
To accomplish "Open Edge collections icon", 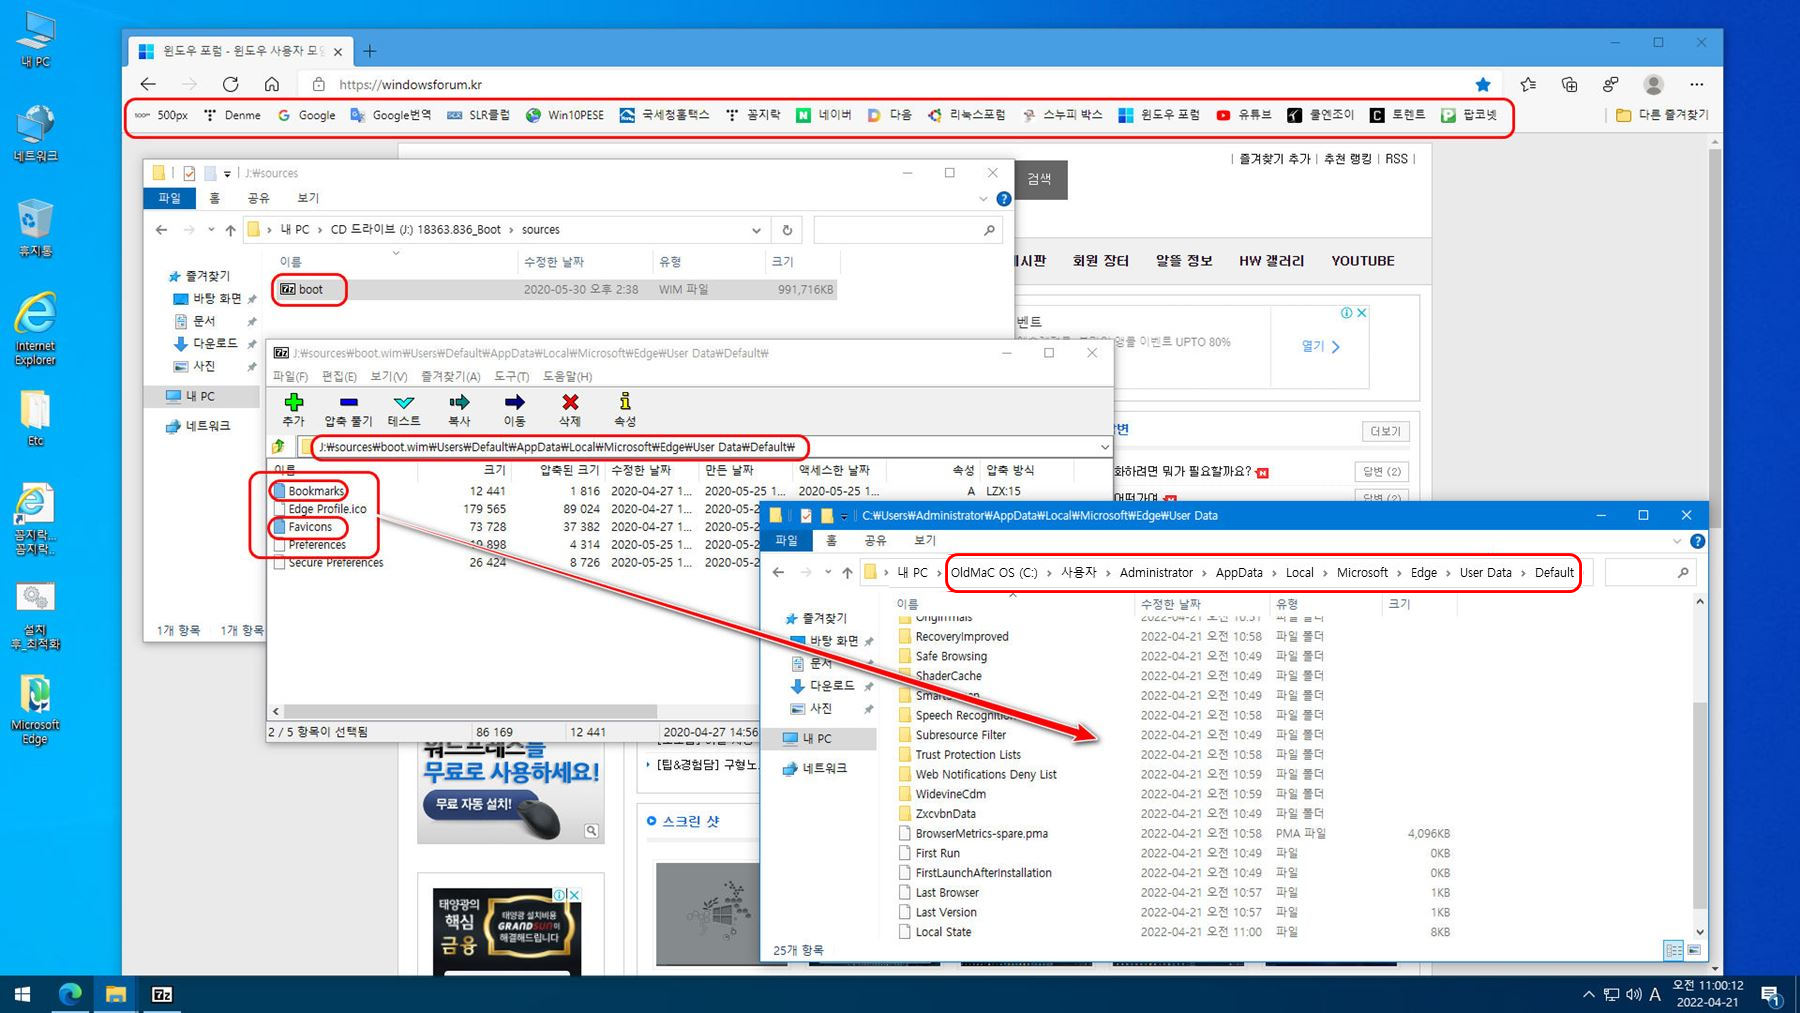I will pyautogui.click(x=1569, y=84).
